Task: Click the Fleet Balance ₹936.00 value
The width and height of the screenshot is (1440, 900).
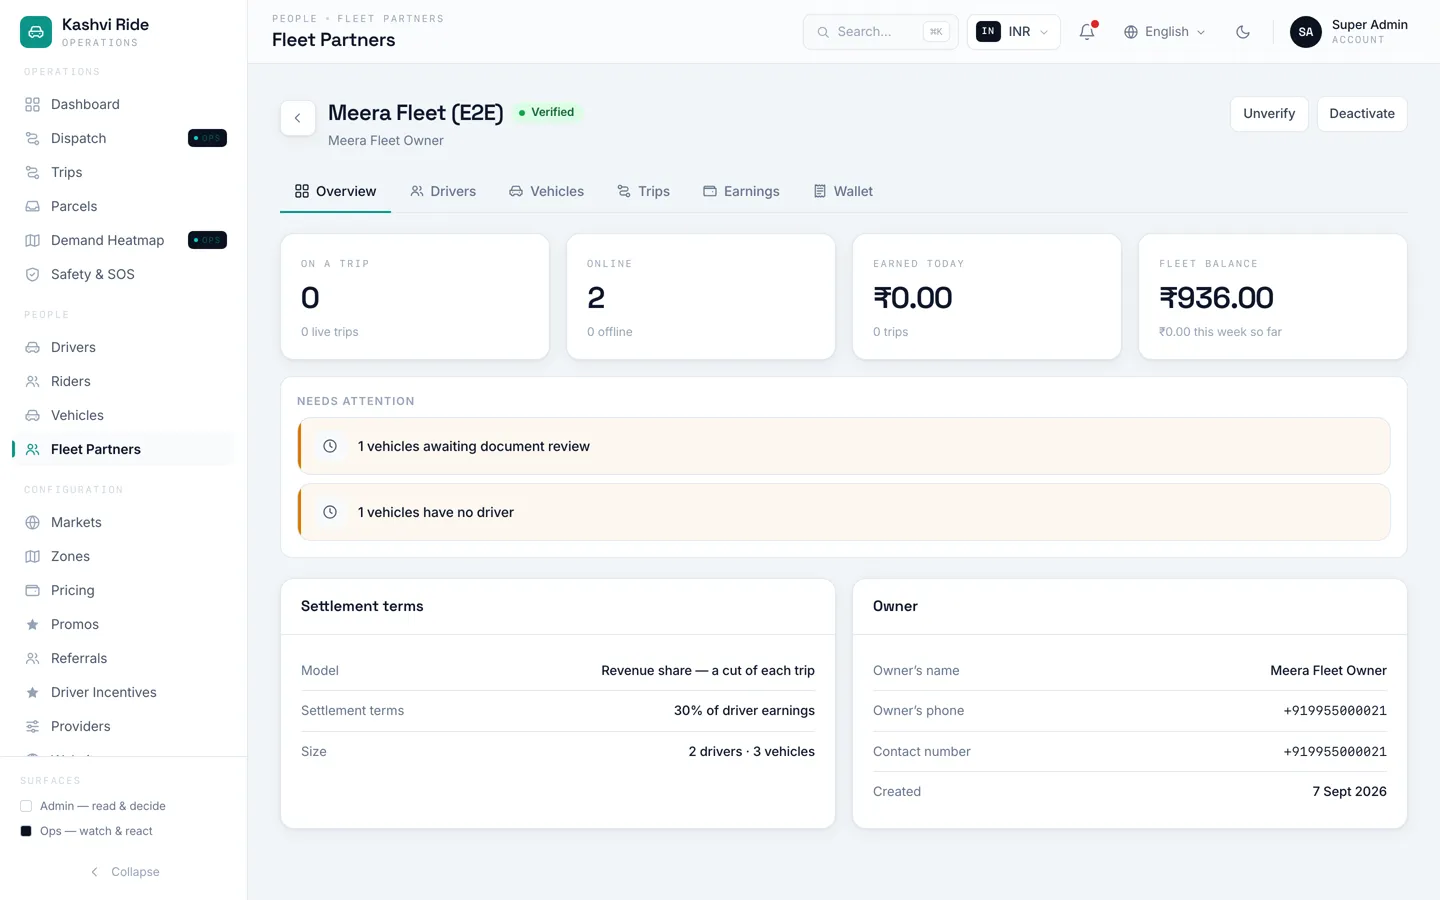Action: tap(1216, 298)
